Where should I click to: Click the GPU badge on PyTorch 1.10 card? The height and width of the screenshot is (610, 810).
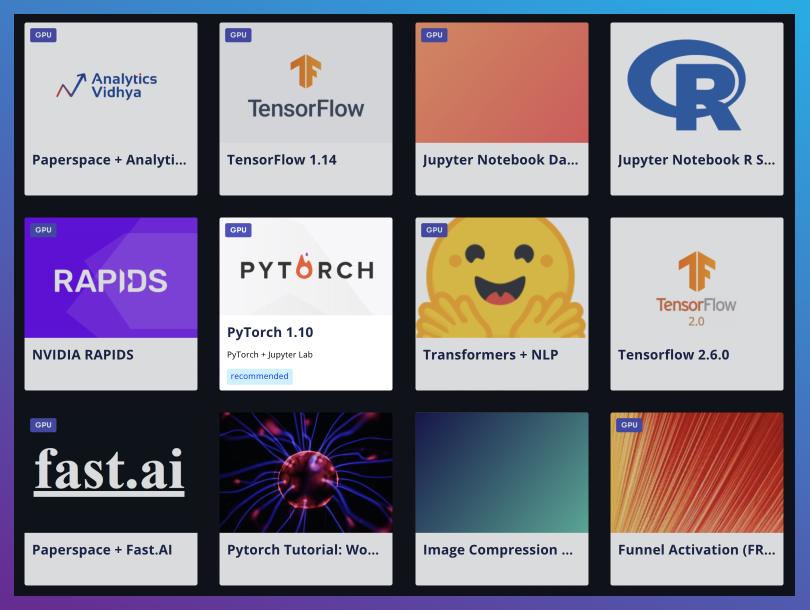(238, 230)
